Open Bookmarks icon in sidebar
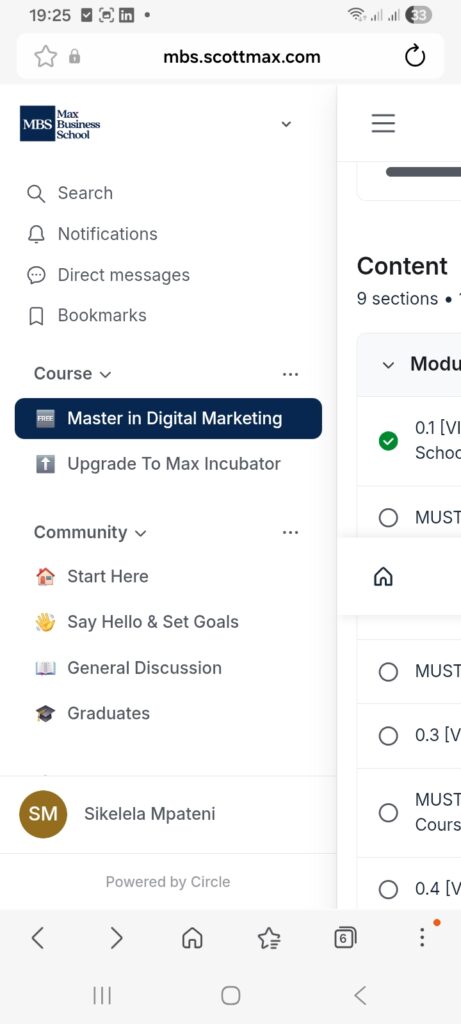 pos(36,316)
